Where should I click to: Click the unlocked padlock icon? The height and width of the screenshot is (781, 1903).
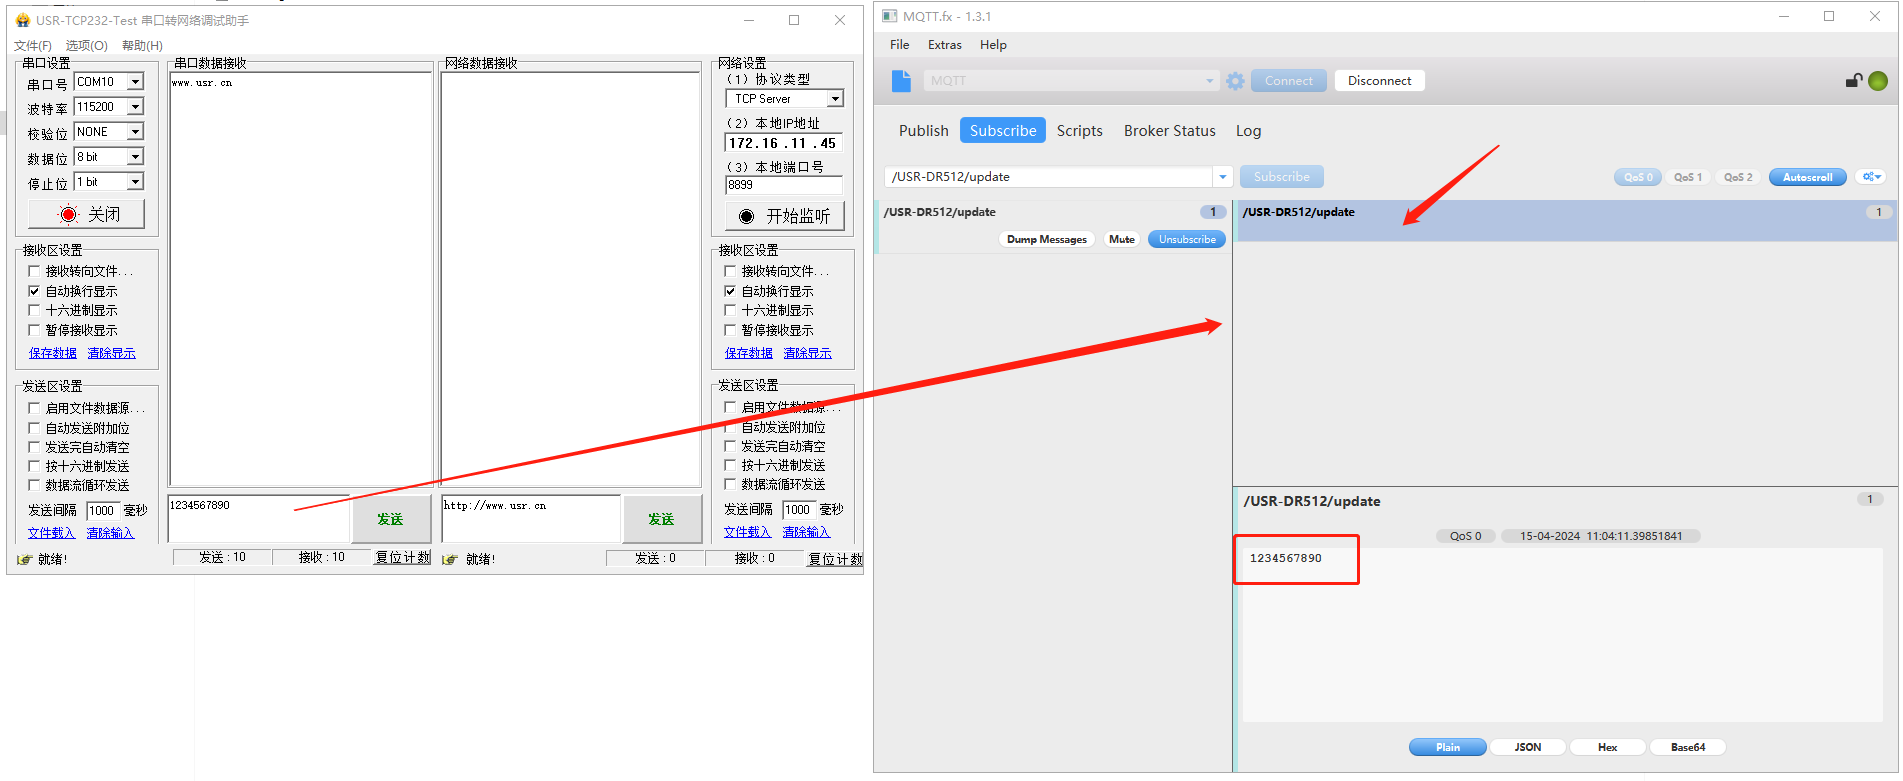coord(1853,81)
